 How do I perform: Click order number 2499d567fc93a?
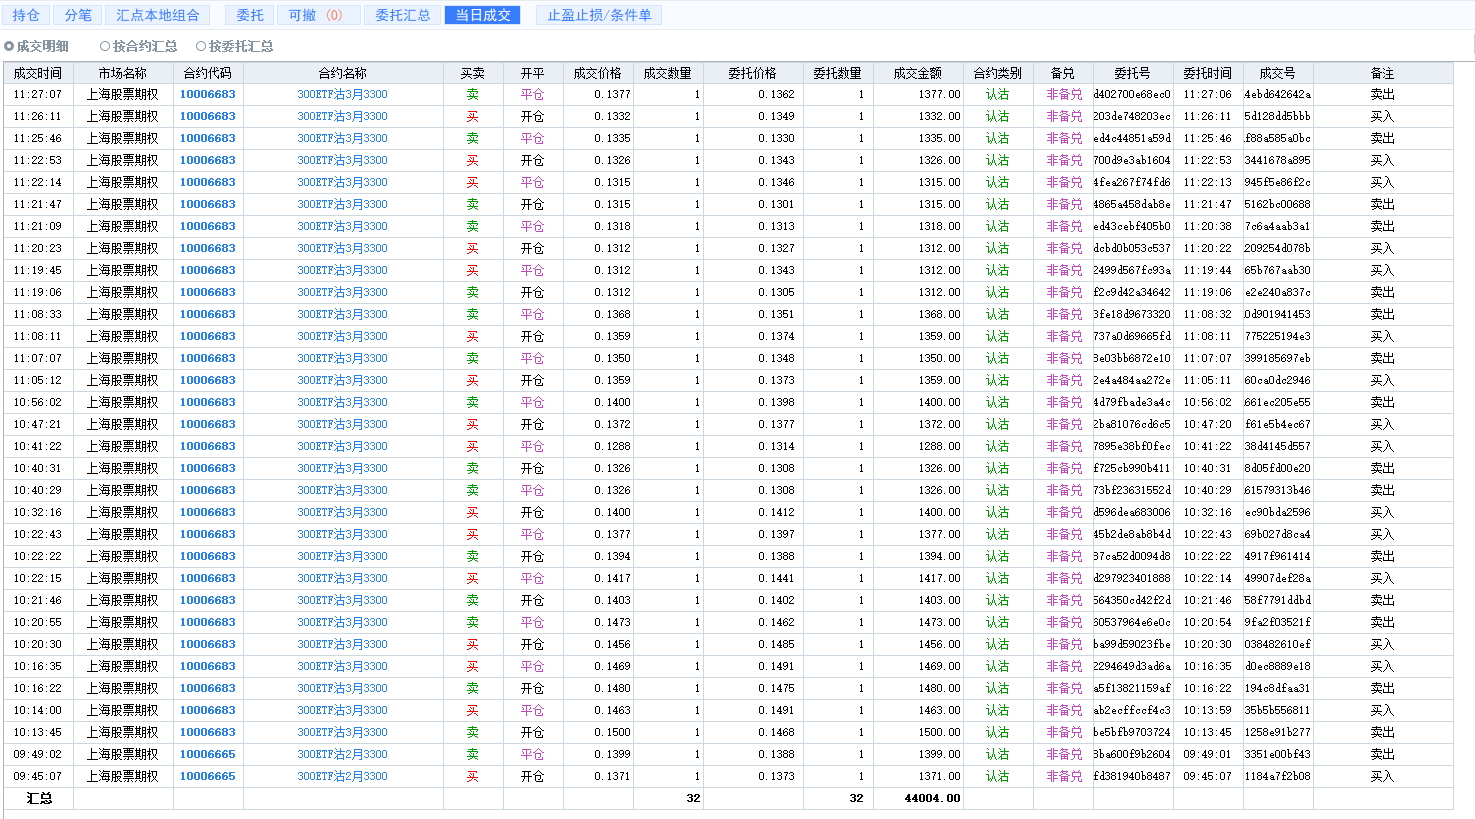click(x=1132, y=270)
